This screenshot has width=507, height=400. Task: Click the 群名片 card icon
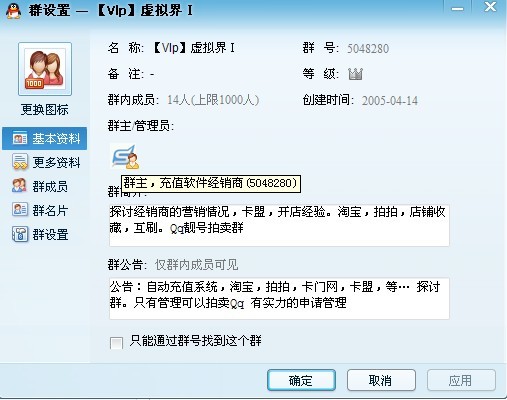click(x=20, y=210)
